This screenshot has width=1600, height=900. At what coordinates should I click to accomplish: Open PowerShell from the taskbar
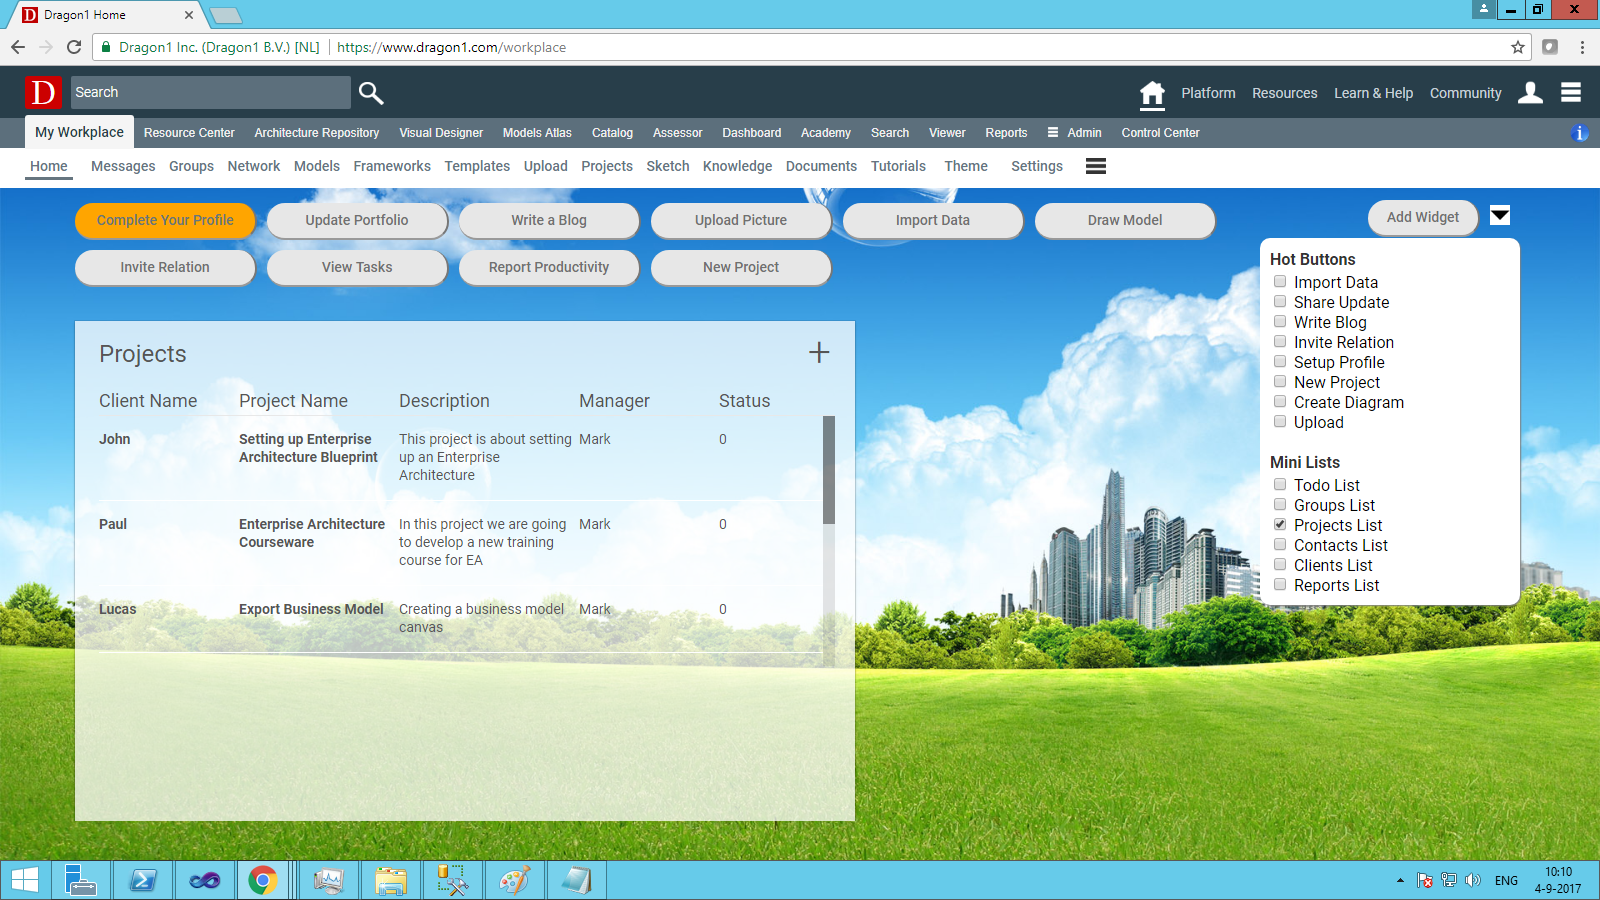click(143, 880)
